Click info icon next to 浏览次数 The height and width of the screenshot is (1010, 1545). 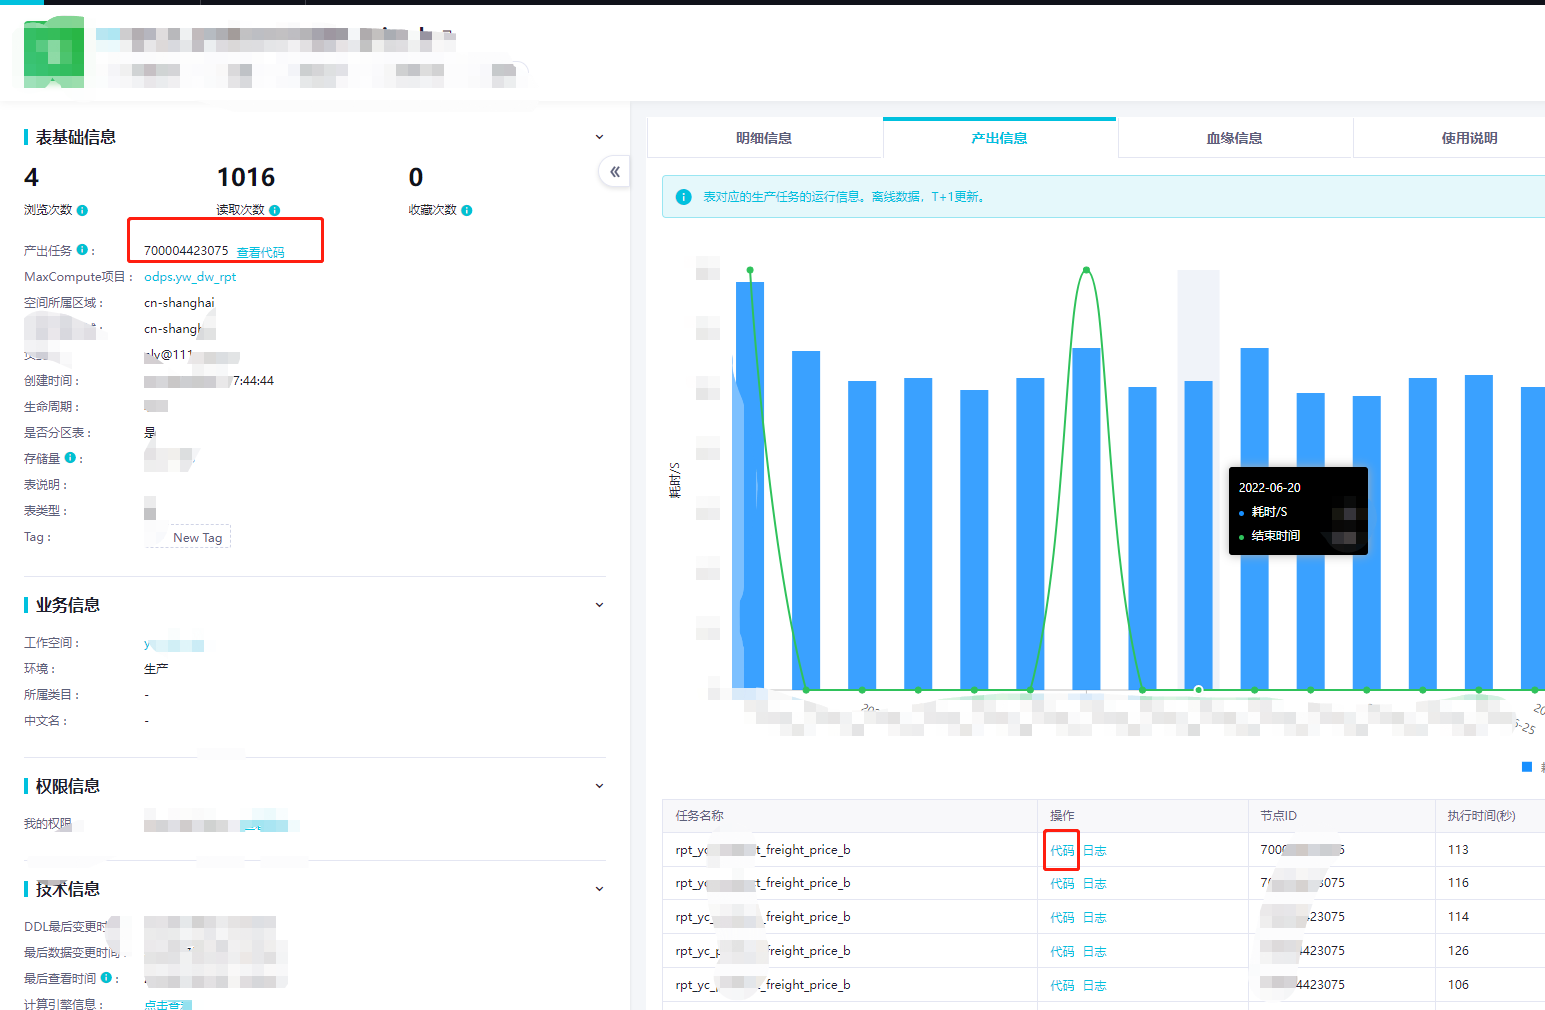point(82,210)
